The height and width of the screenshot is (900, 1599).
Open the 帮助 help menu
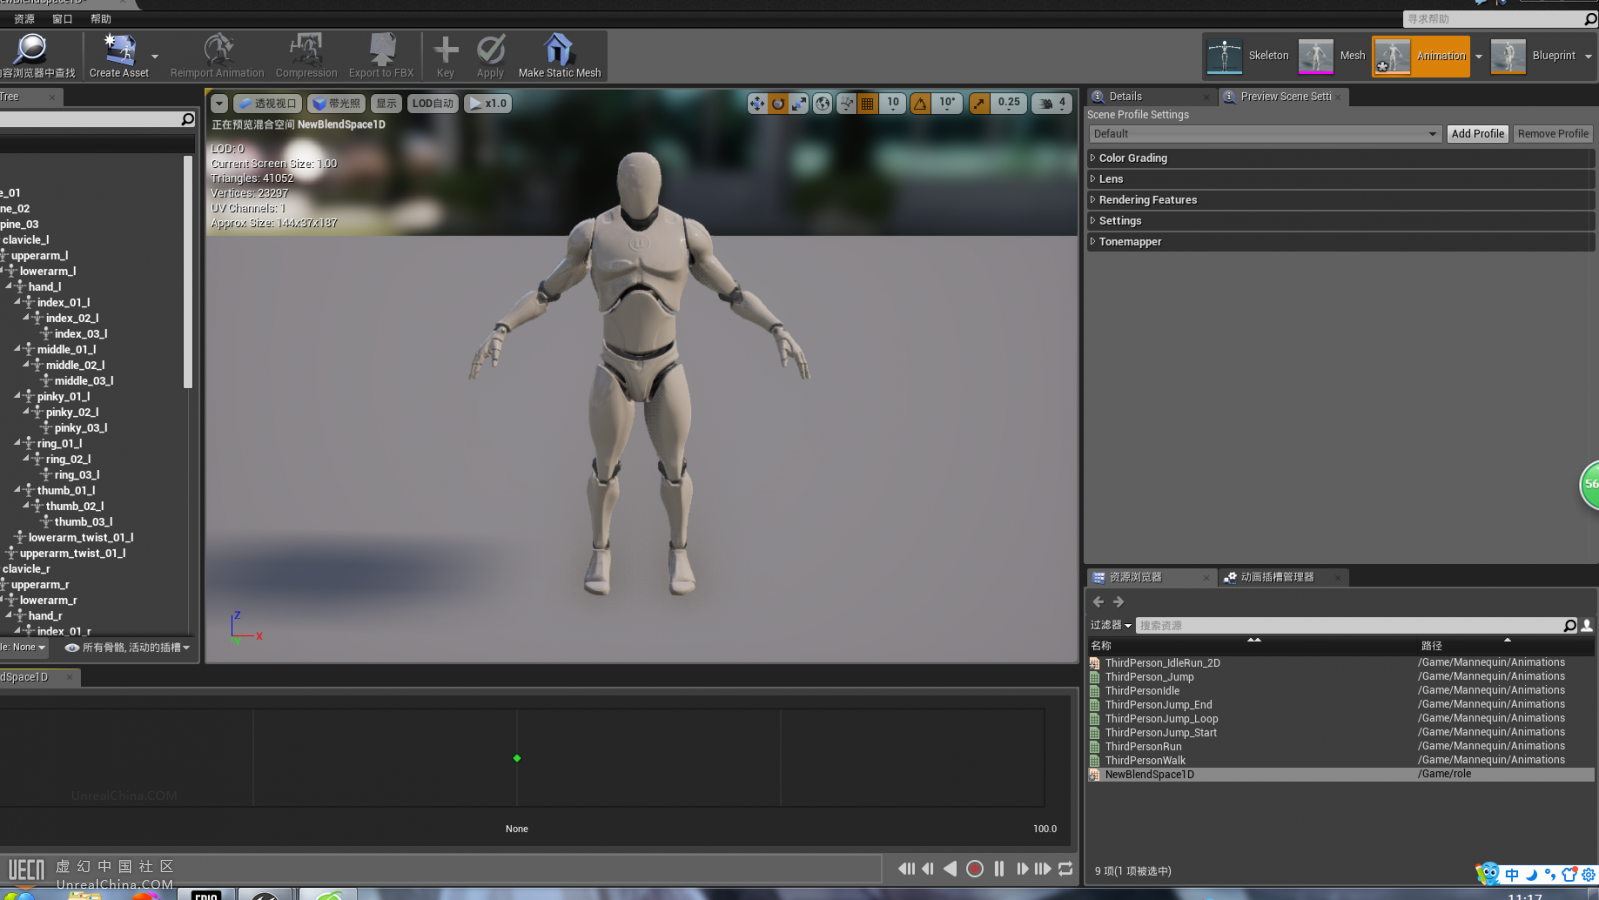click(101, 19)
